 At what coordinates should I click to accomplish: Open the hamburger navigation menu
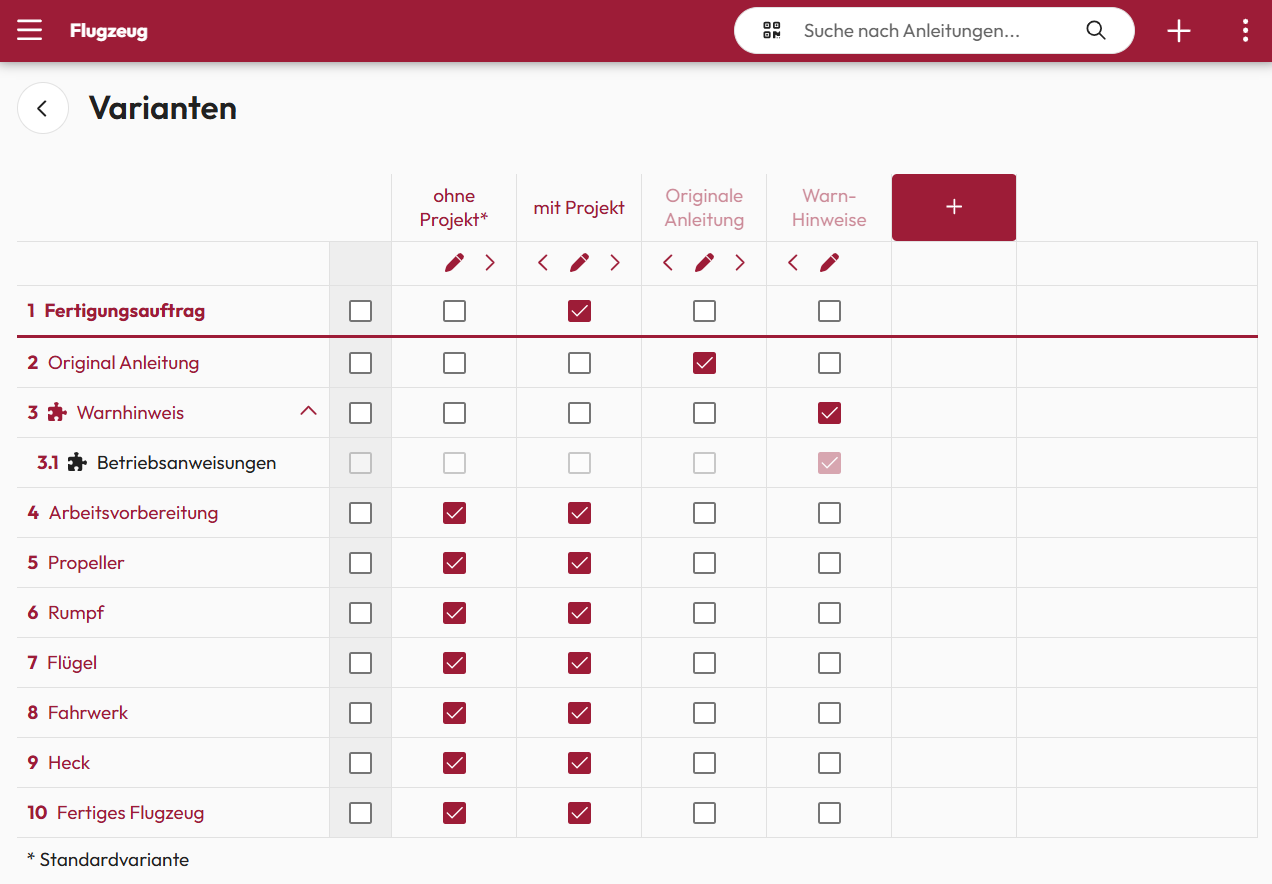(x=30, y=31)
